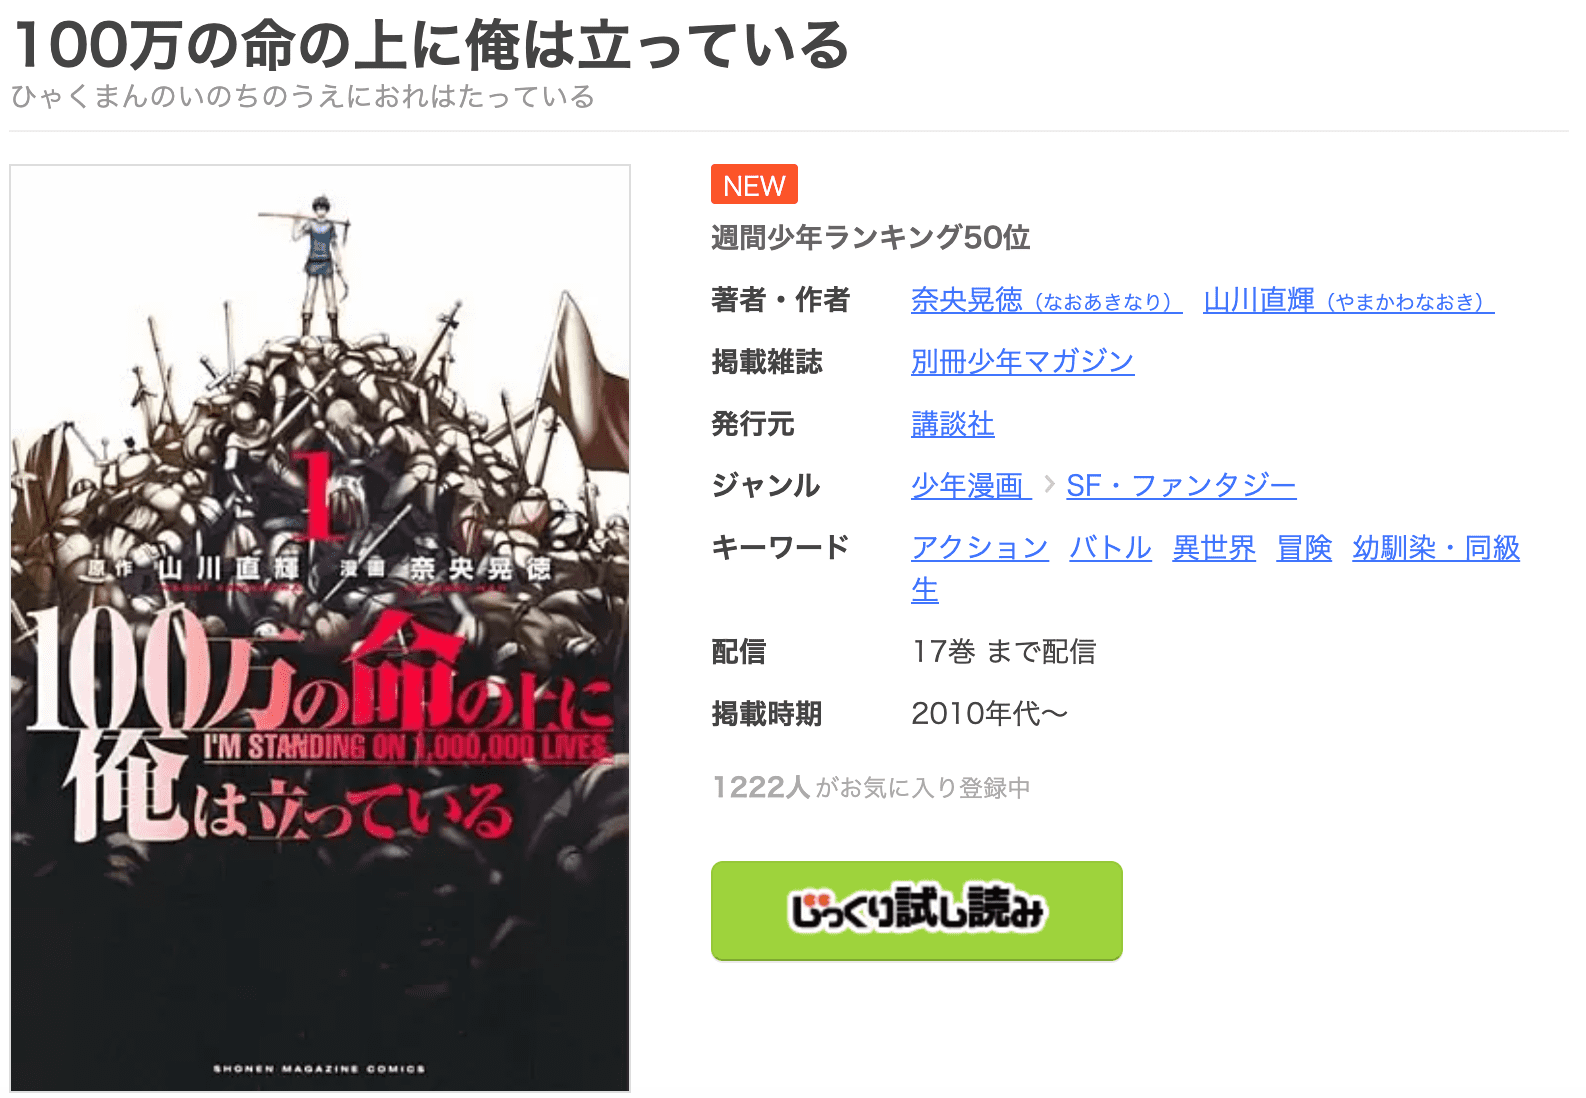This screenshot has height=1098, width=1586.
Task: Open the 異世界 keyword link
Action: (1214, 548)
